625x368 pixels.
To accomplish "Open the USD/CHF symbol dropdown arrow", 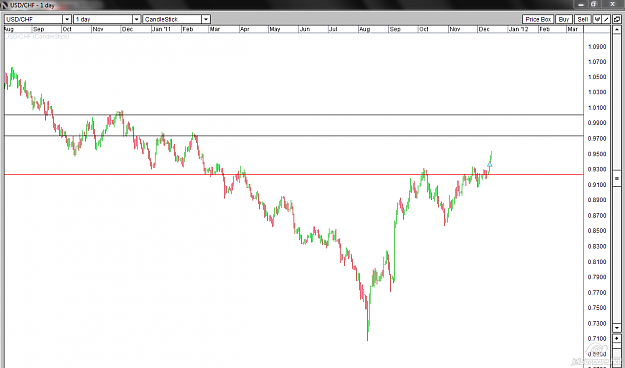I will click(x=67, y=19).
